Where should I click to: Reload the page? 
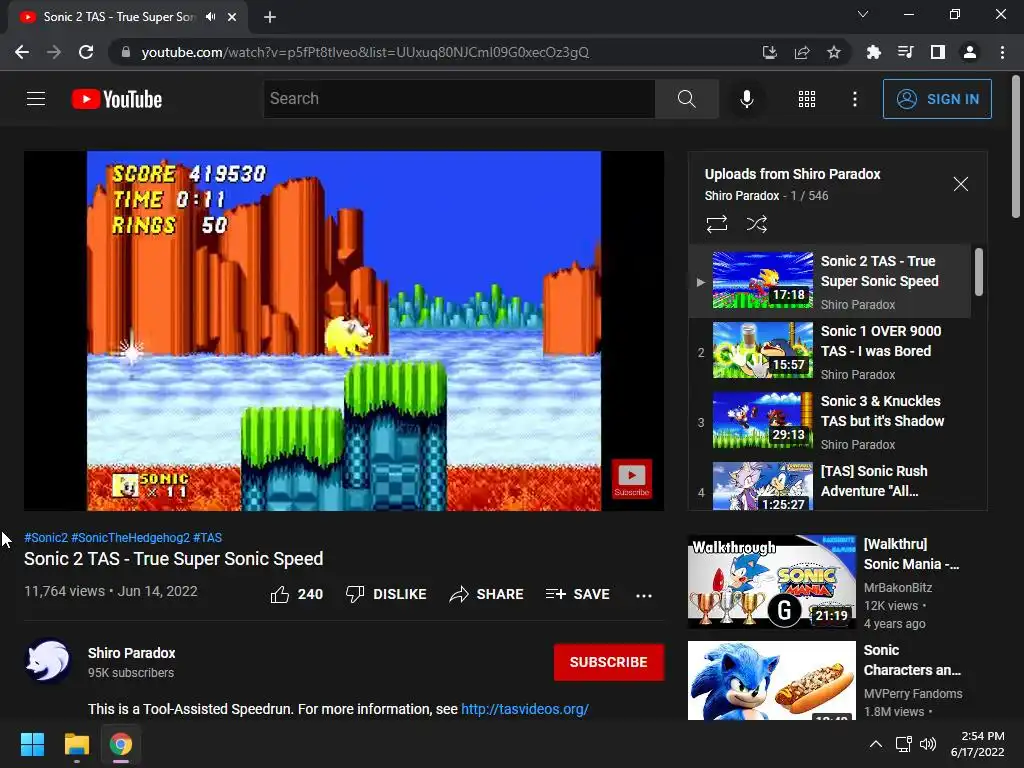pyautogui.click(x=86, y=52)
